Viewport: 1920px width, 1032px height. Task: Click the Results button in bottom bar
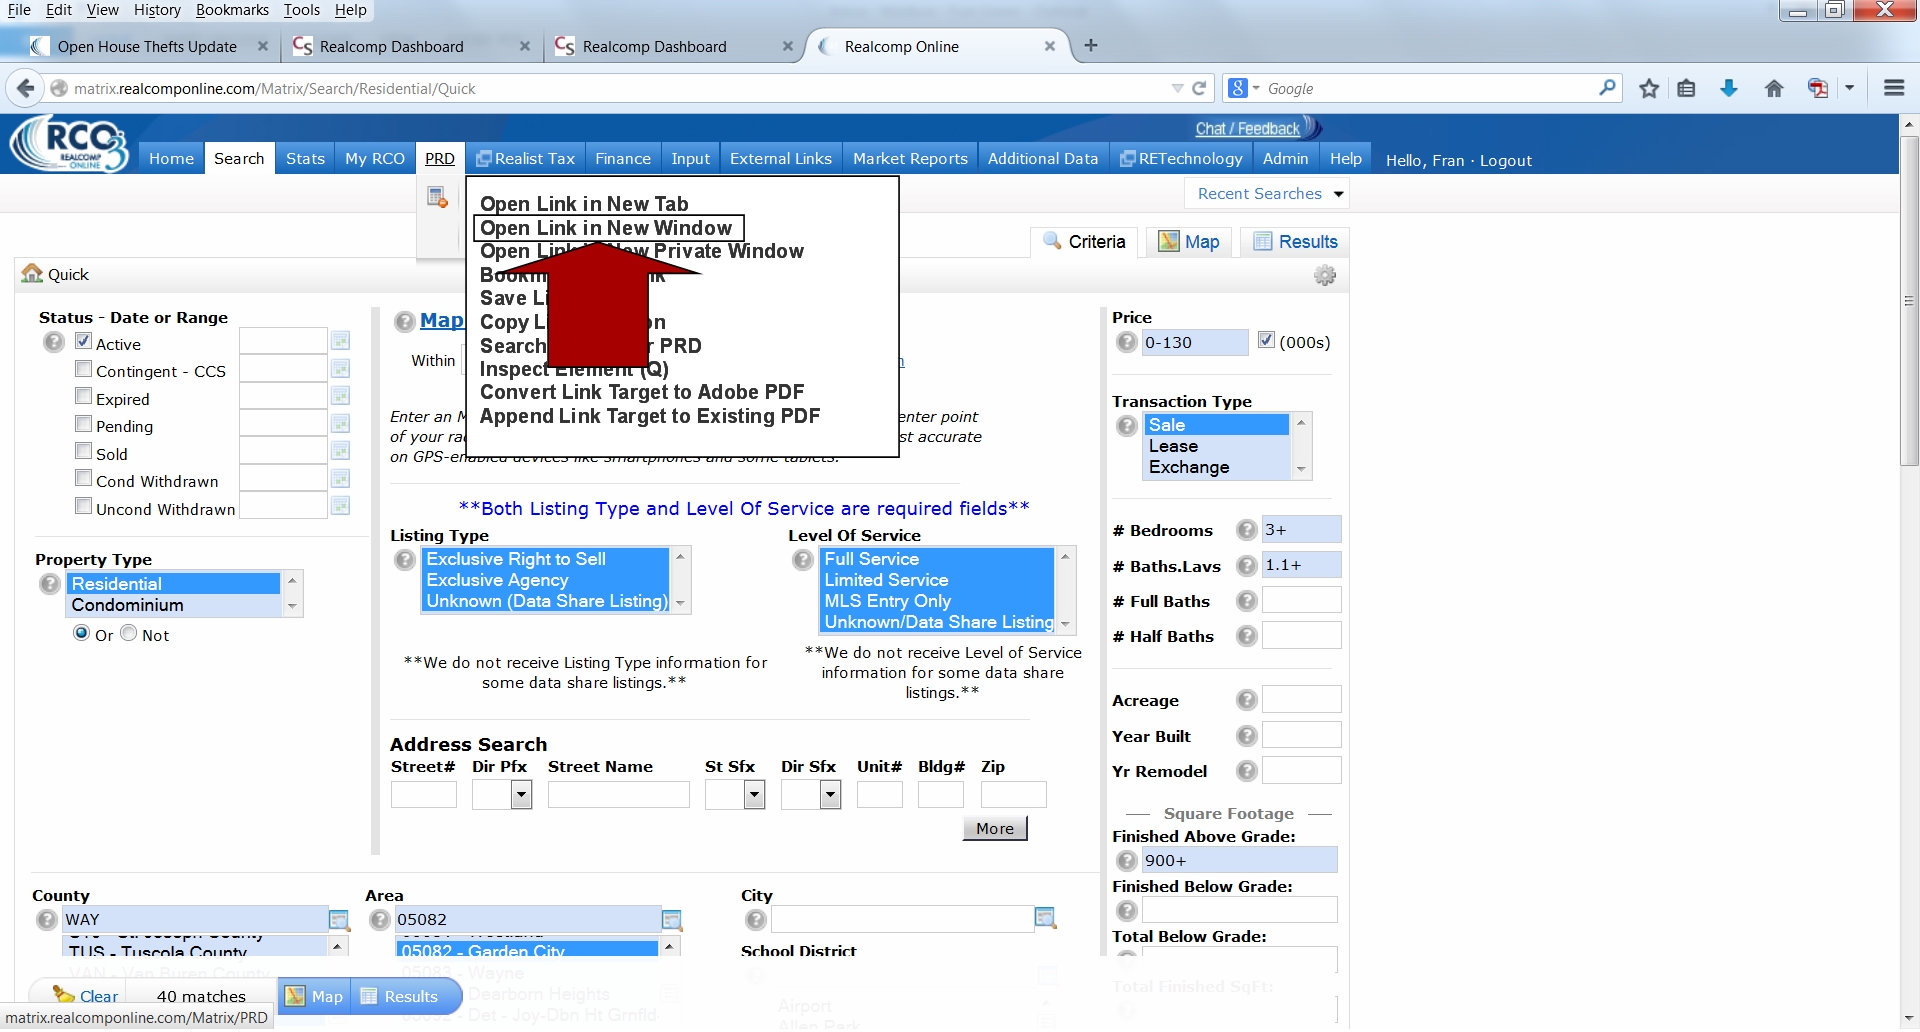coord(400,996)
